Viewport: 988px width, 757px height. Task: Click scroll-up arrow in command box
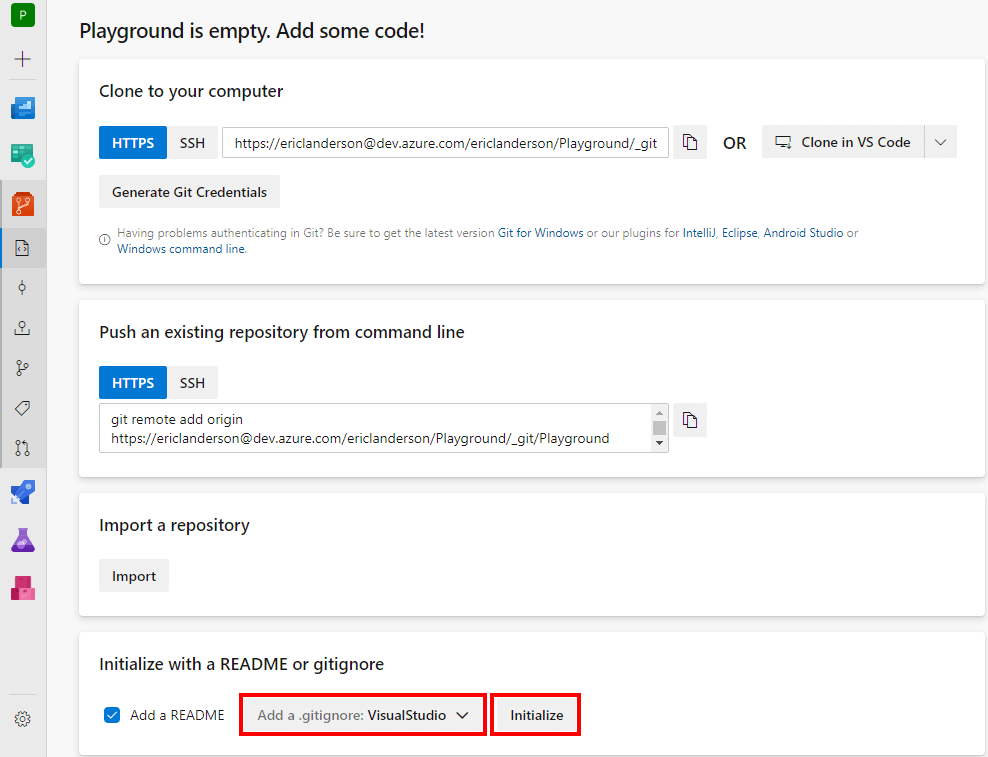tap(659, 413)
